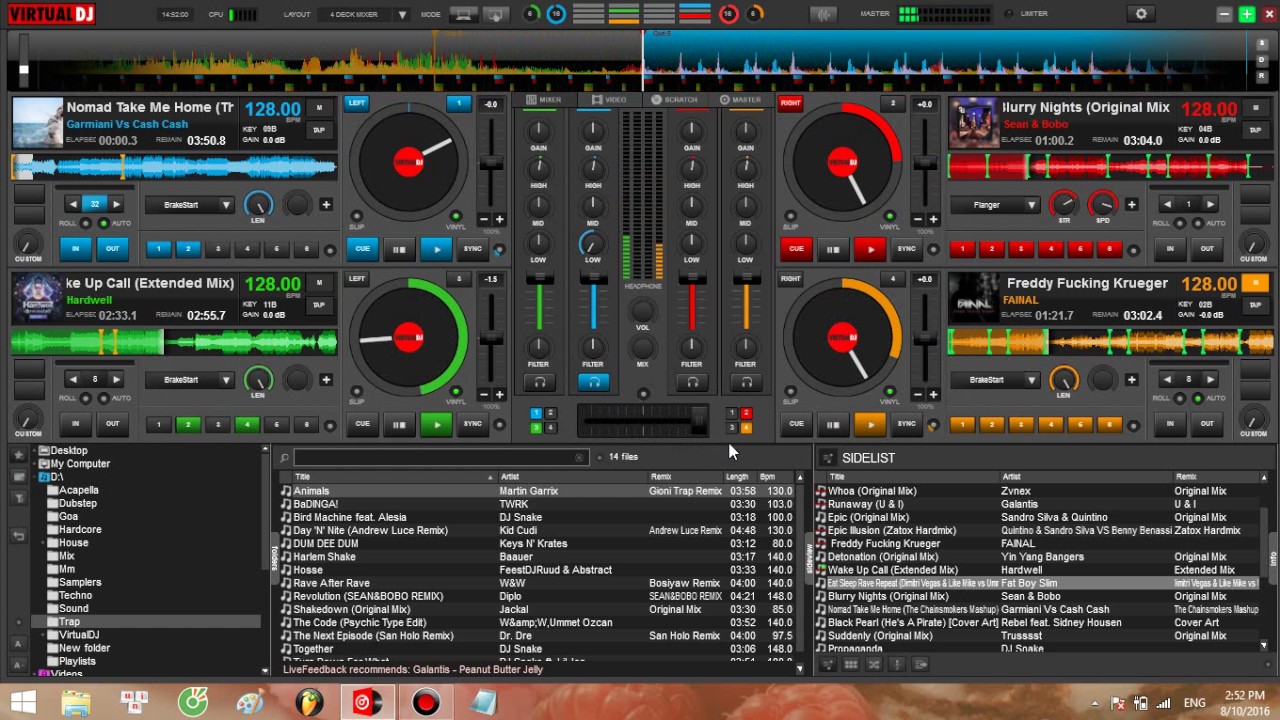Play deck 4 (orange play button)
Screen dimensions: 1280x720
coord(869,424)
